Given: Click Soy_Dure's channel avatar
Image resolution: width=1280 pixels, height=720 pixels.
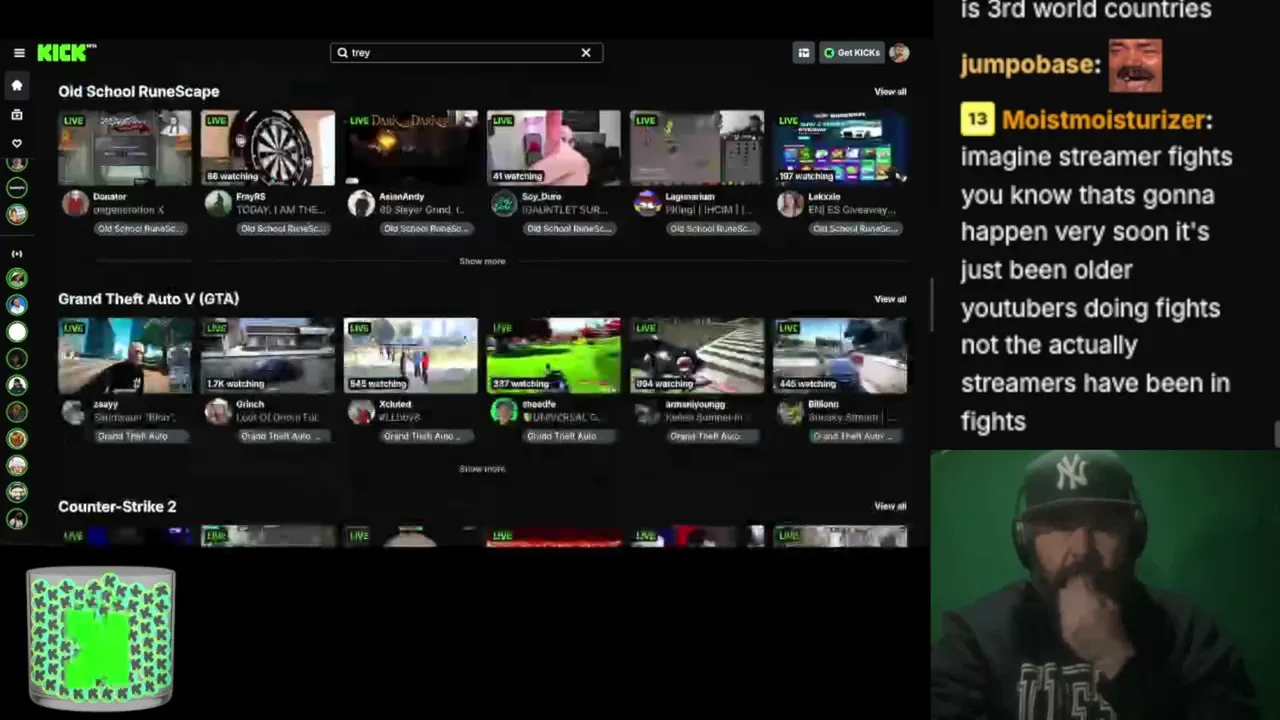Looking at the screenshot, I should pos(504,204).
